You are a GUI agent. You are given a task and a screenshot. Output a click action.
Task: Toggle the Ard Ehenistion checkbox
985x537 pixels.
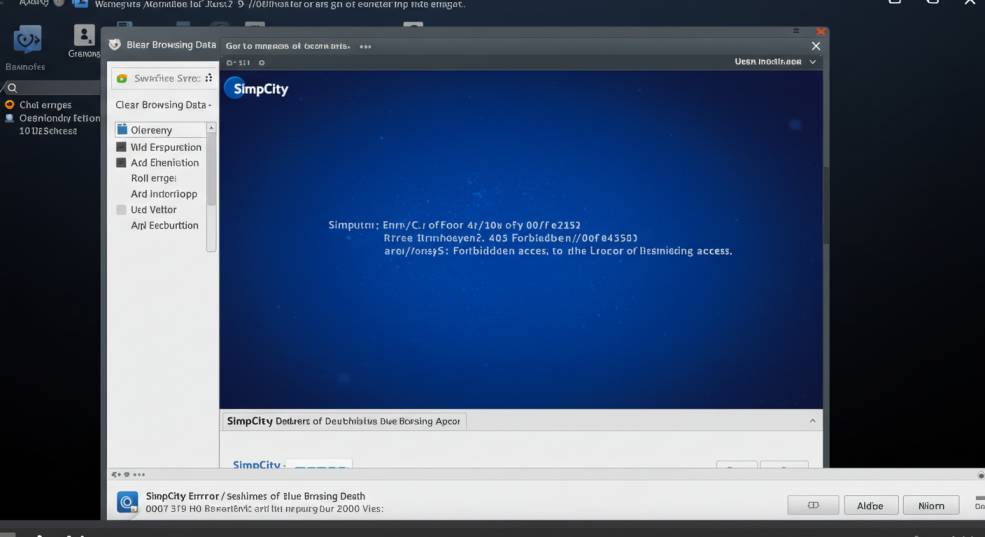121,162
